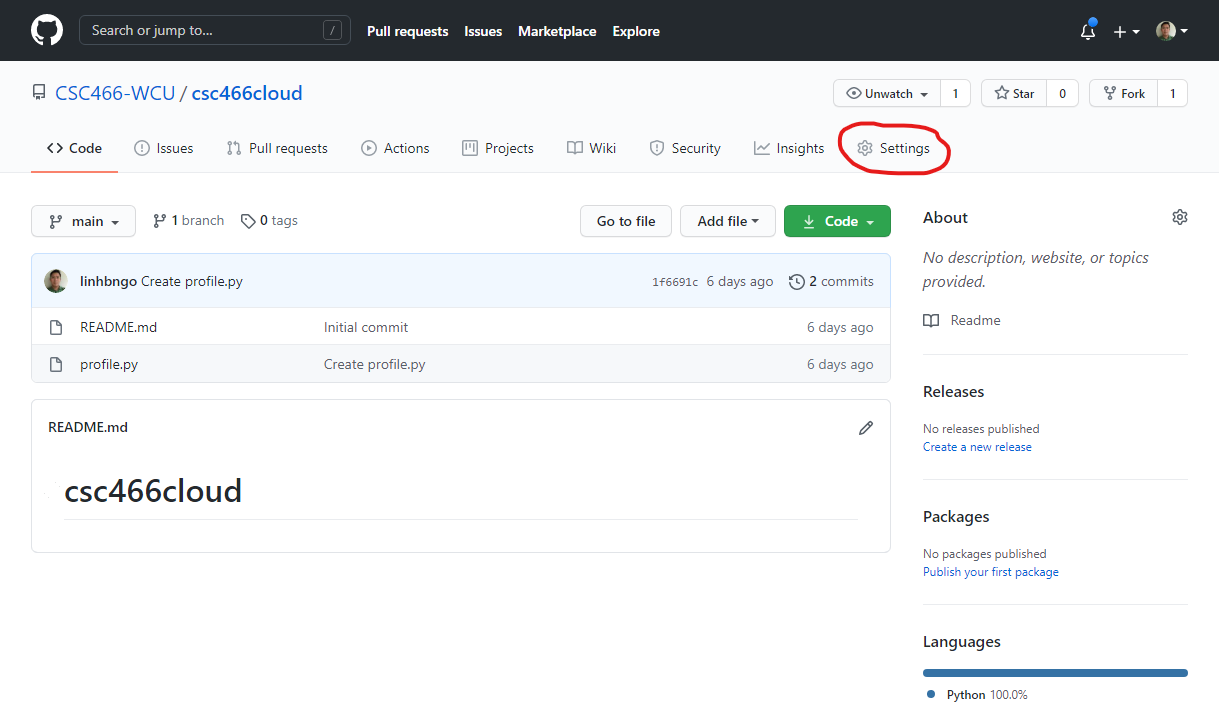Click the README.md file icon
The width and height of the screenshot is (1219, 712).
(x=57, y=327)
